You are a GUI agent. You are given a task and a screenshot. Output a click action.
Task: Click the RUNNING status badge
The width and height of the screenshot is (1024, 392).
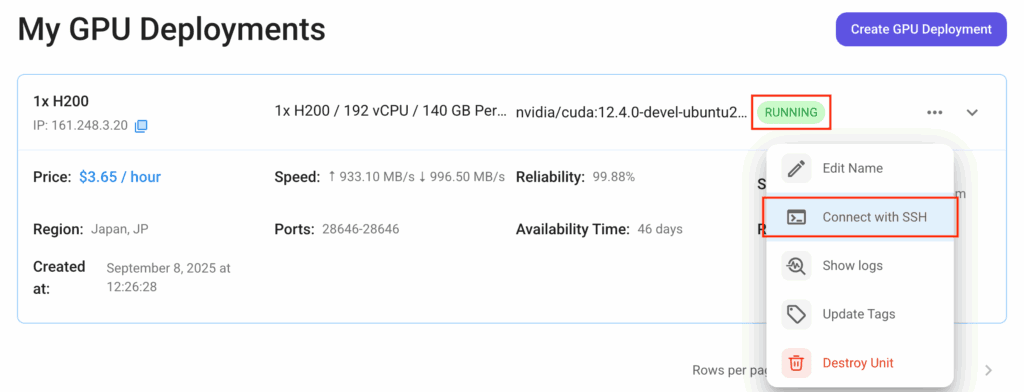click(x=791, y=112)
